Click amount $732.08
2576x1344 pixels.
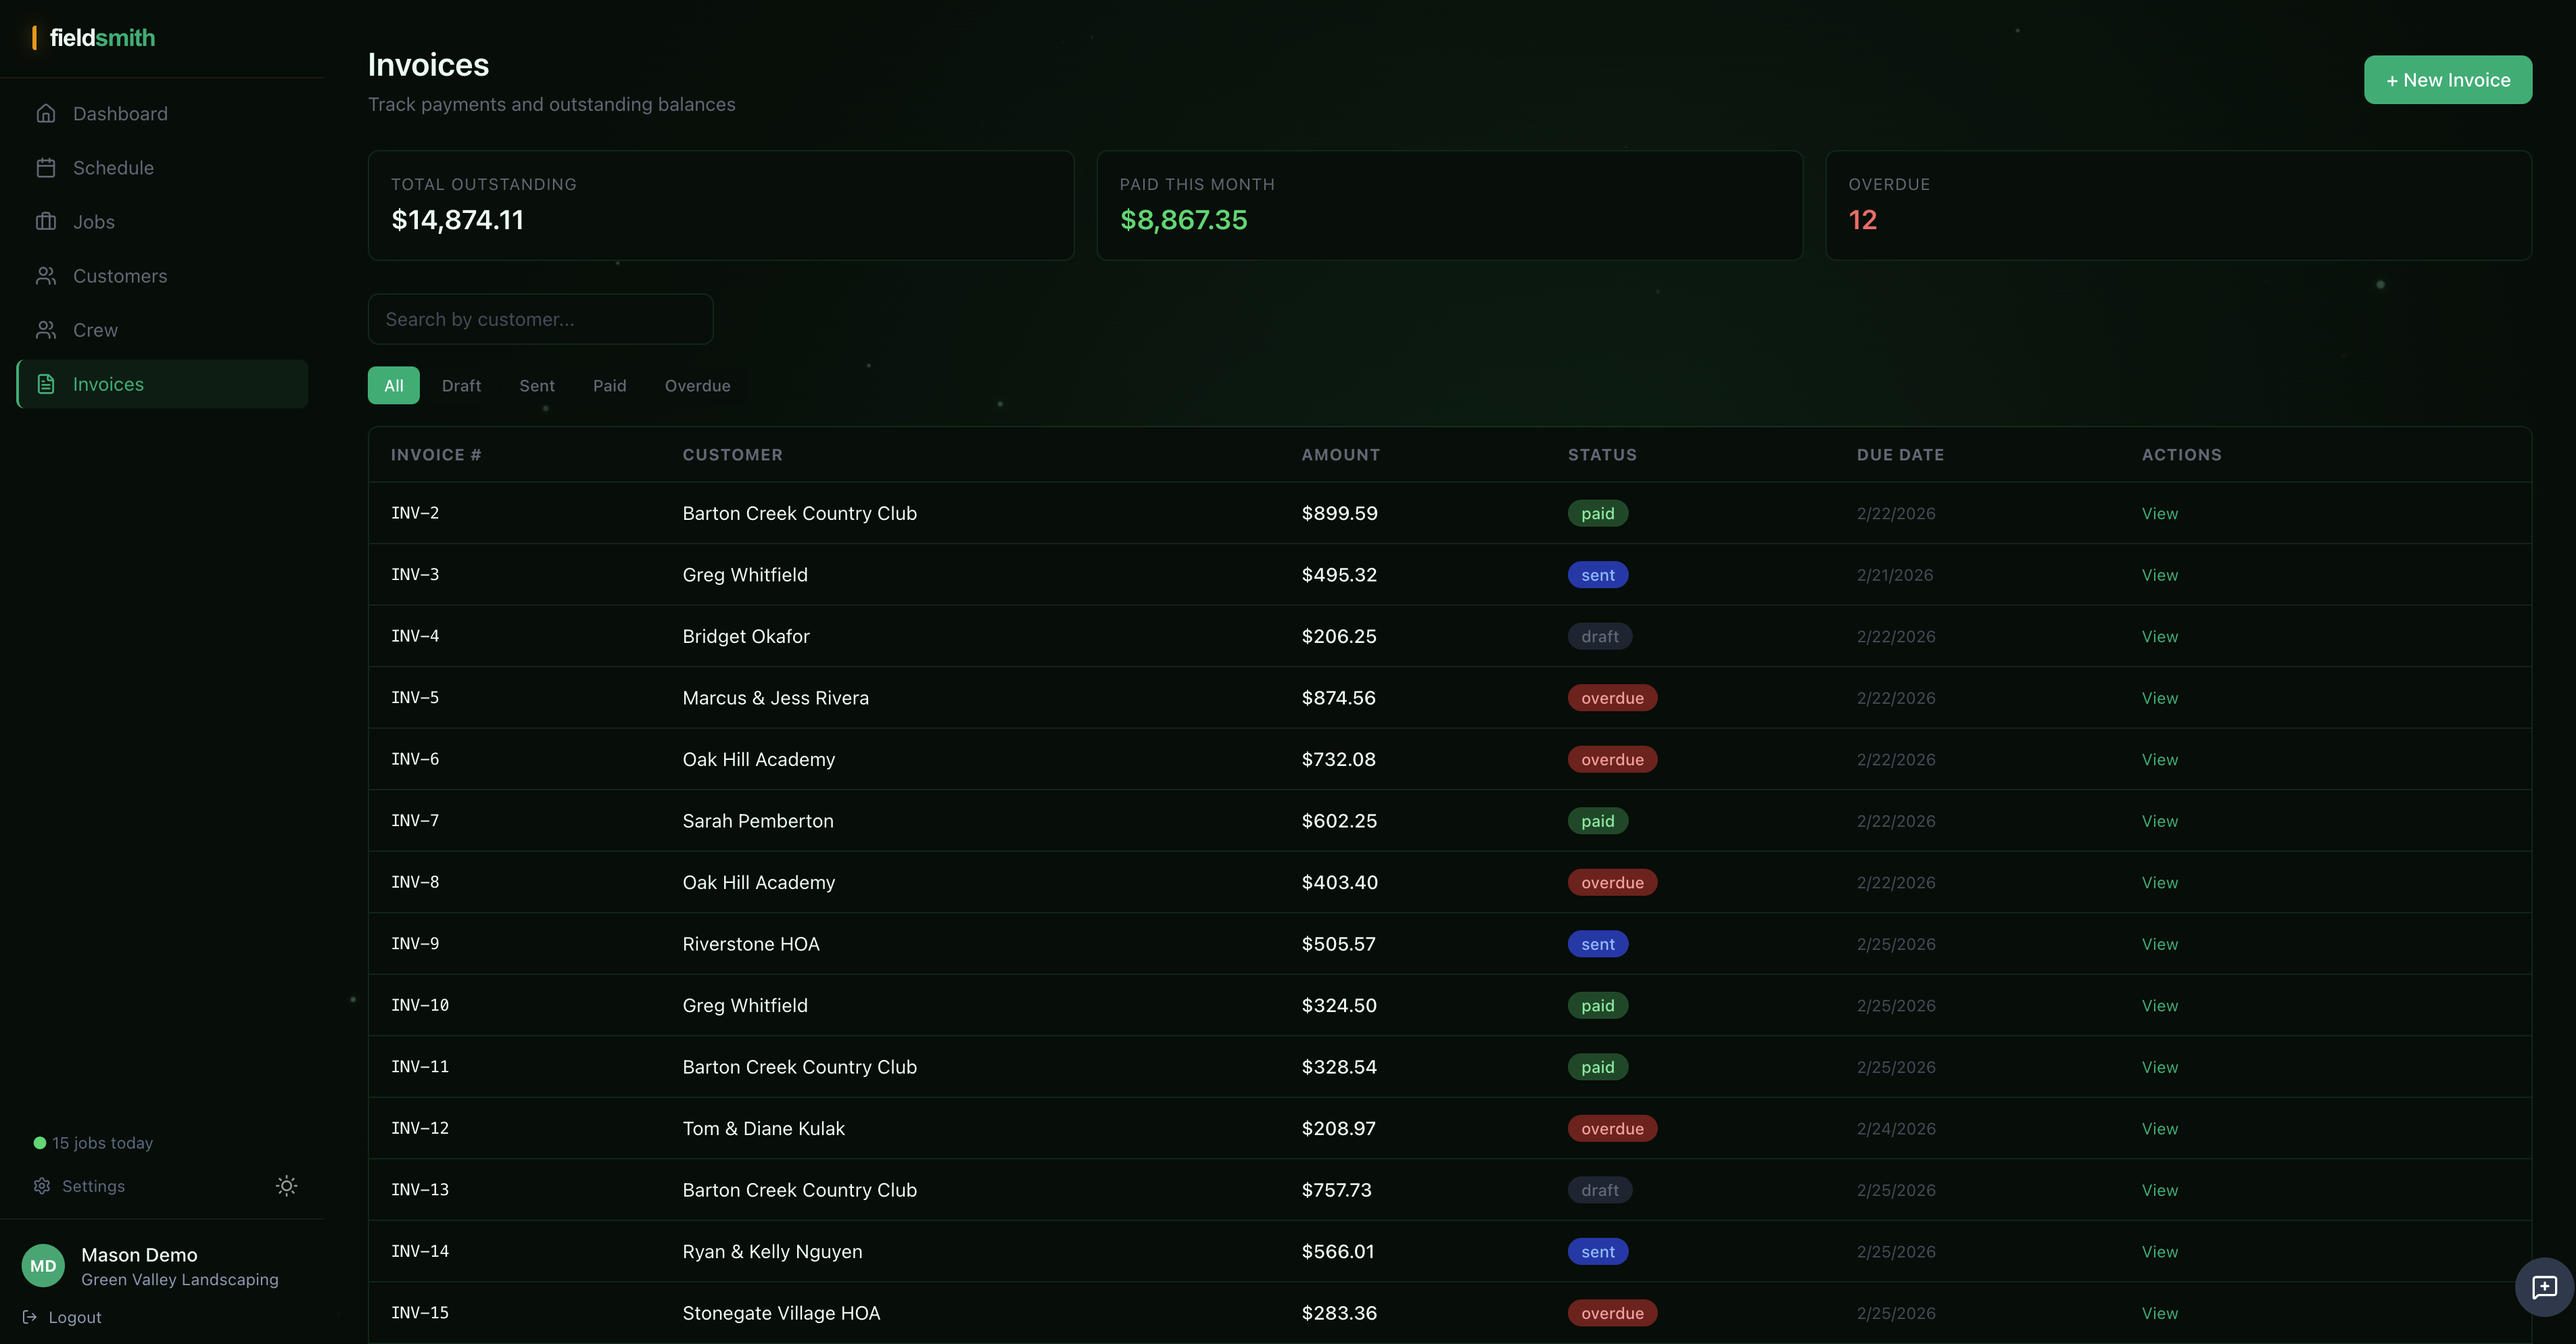[x=1339, y=760]
